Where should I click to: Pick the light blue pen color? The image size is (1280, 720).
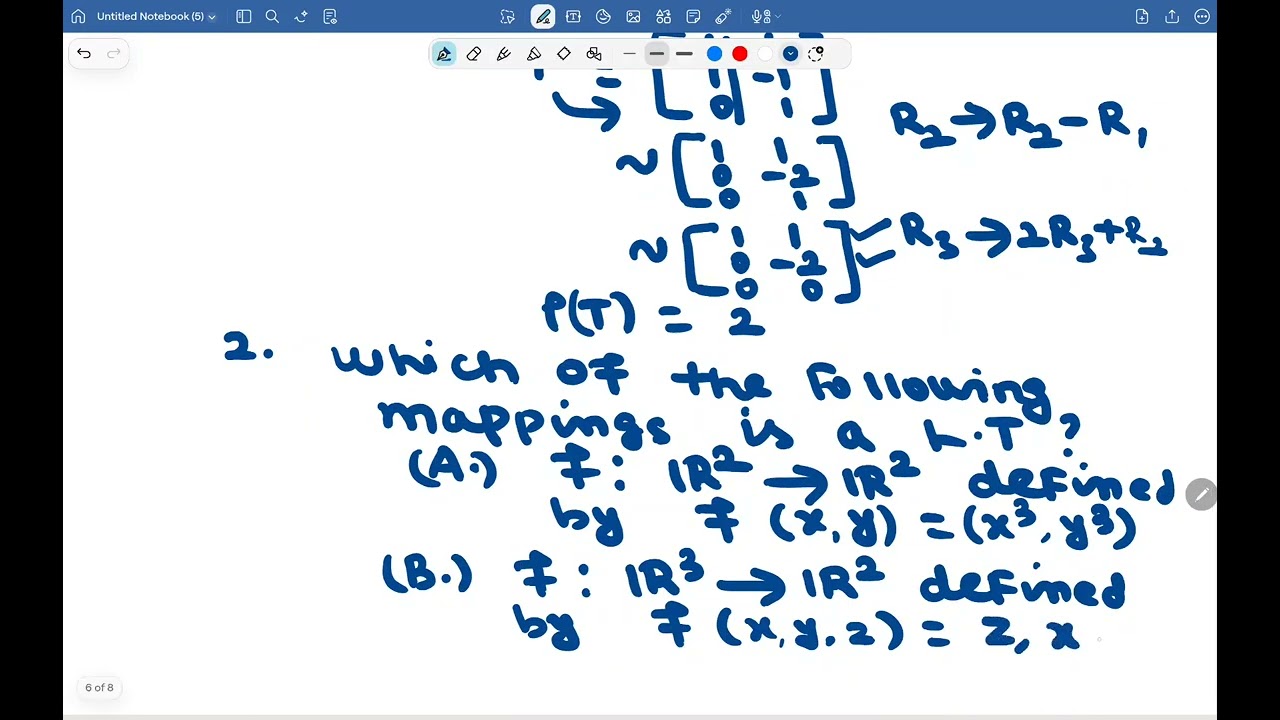[x=714, y=53]
